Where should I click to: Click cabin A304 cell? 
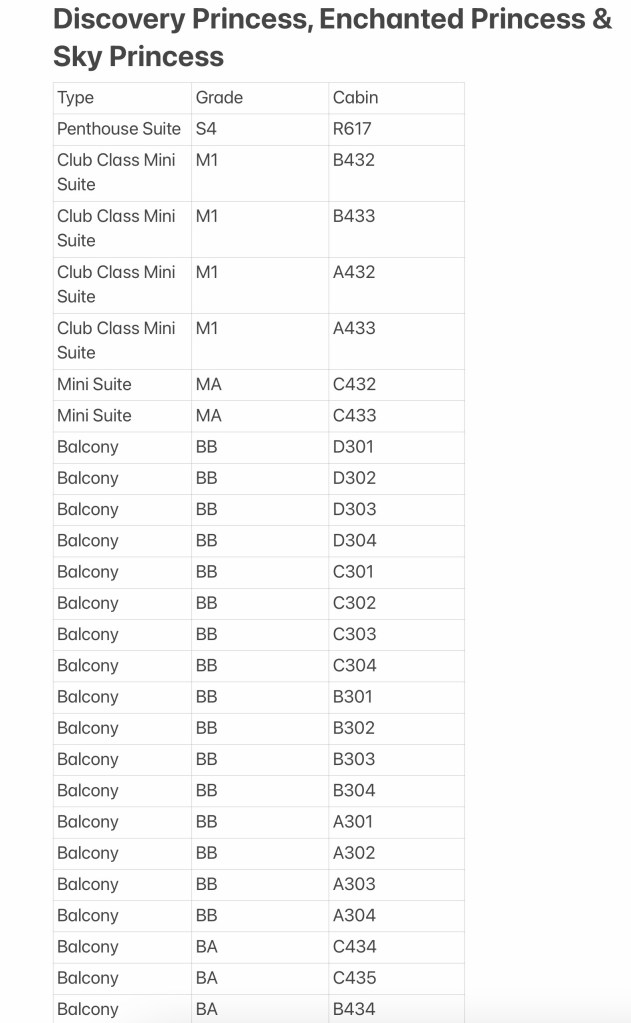(354, 915)
